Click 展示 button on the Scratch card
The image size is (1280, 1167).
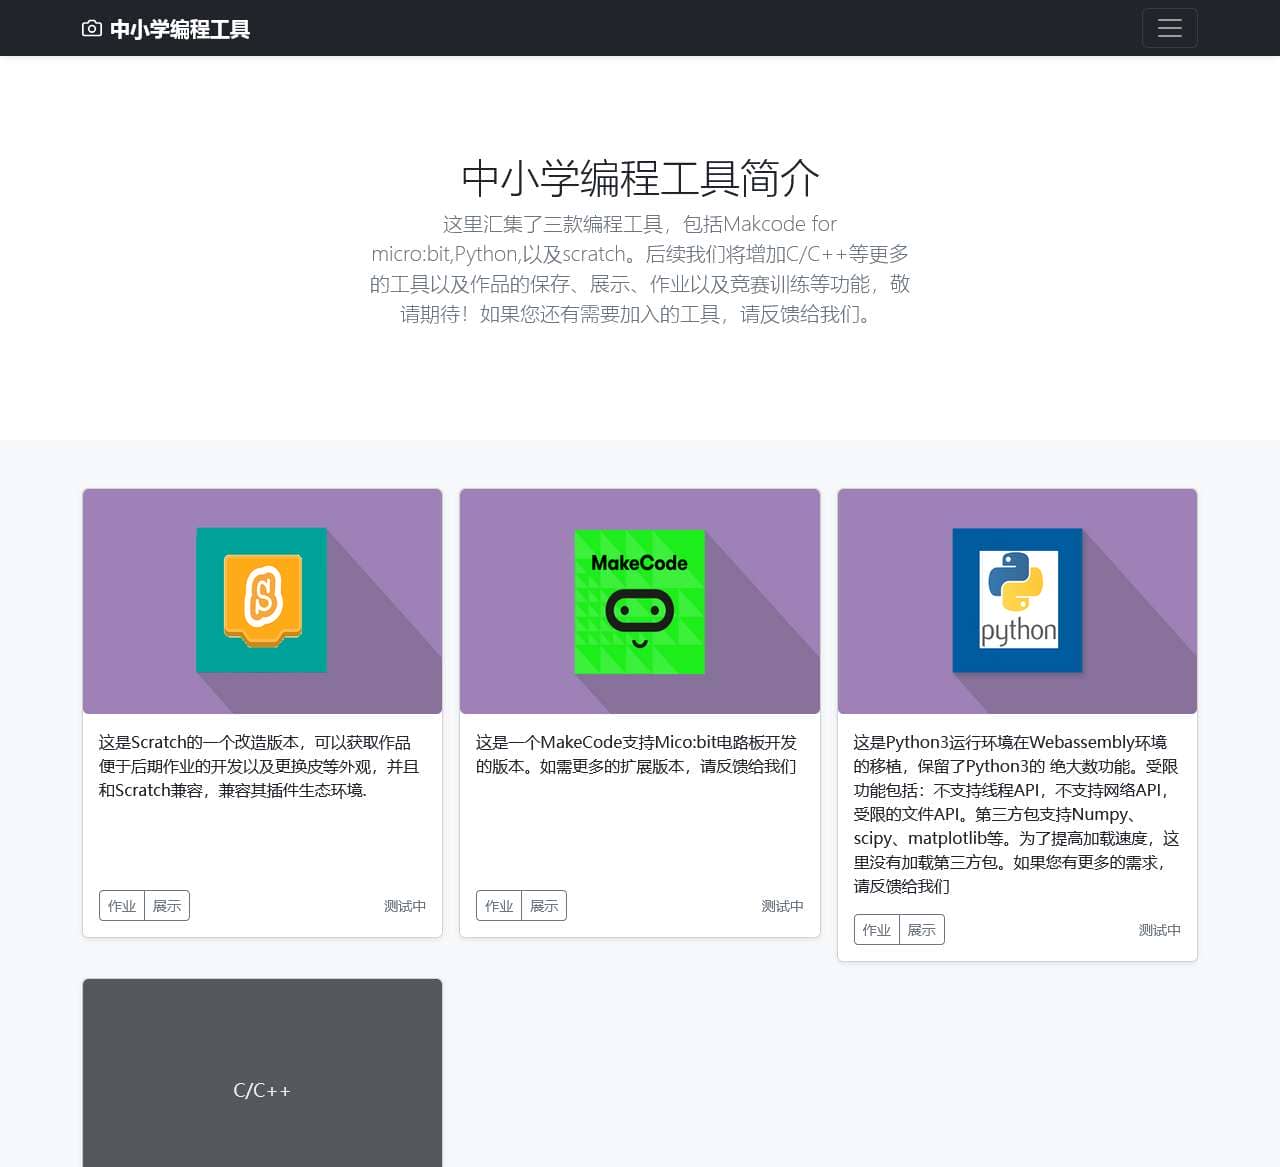pyautogui.click(x=167, y=906)
